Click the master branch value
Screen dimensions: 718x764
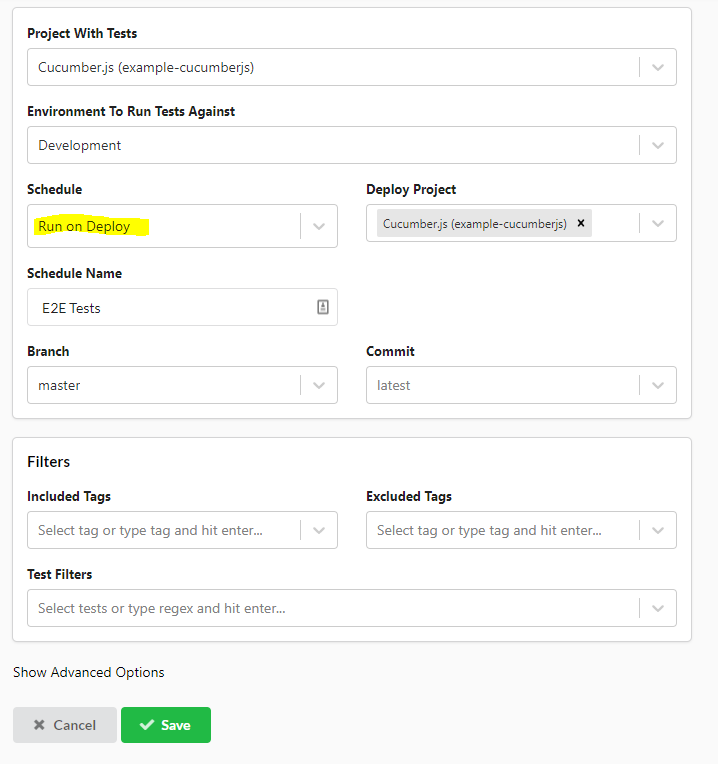(59, 385)
